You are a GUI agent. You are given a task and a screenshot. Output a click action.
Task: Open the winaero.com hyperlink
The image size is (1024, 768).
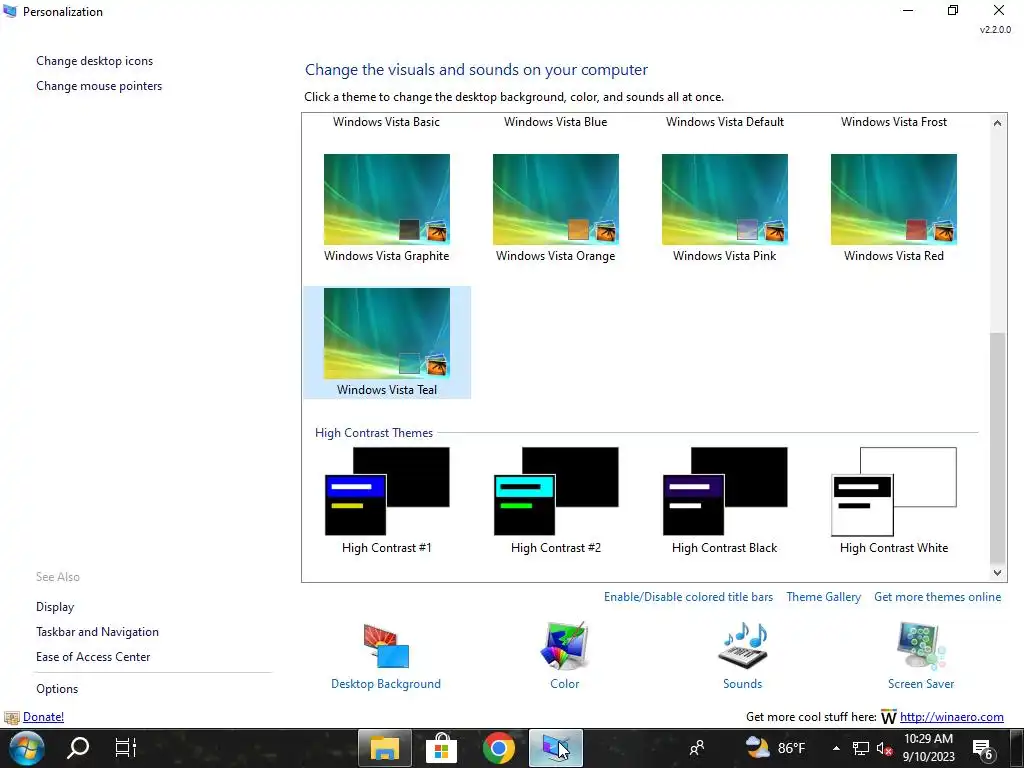point(952,716)
